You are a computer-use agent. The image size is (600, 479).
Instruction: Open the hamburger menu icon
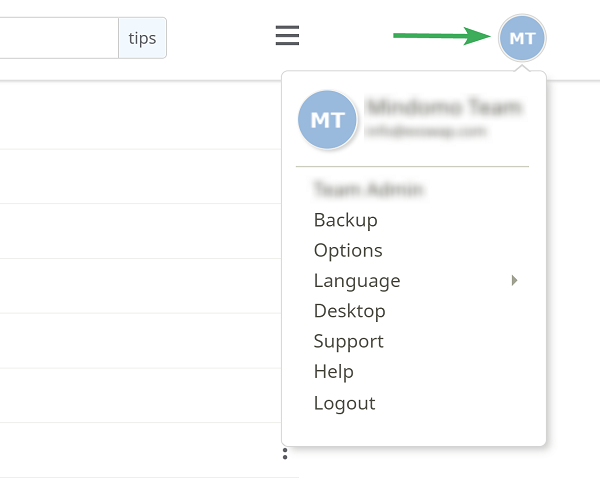coord(287,35)
